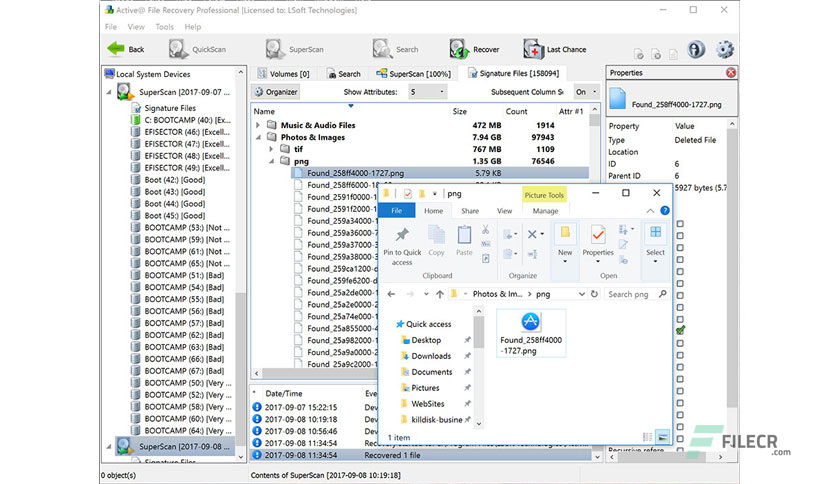This screenshot has height=484, width=836.
Task: Start a QuickScan from the toolbar
Action: 197,49
